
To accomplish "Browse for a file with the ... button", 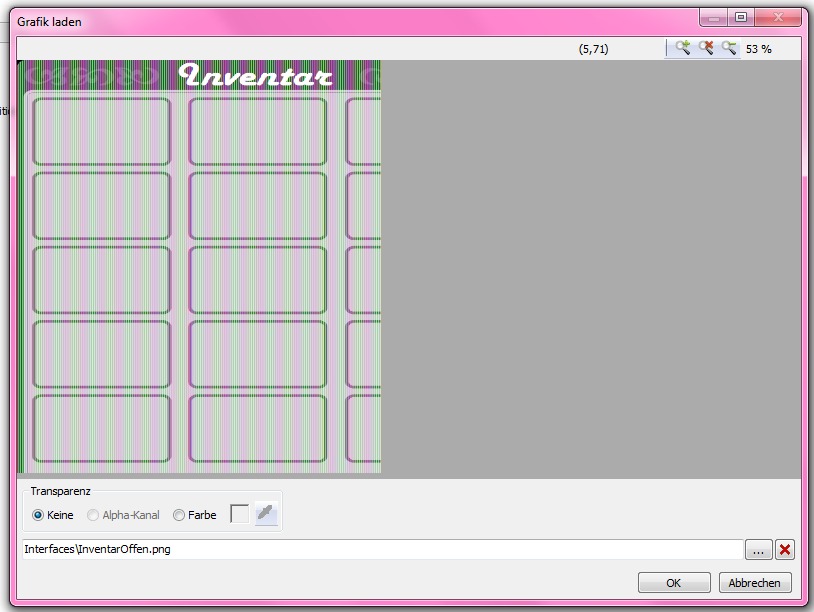I will (x=758, y=549).
